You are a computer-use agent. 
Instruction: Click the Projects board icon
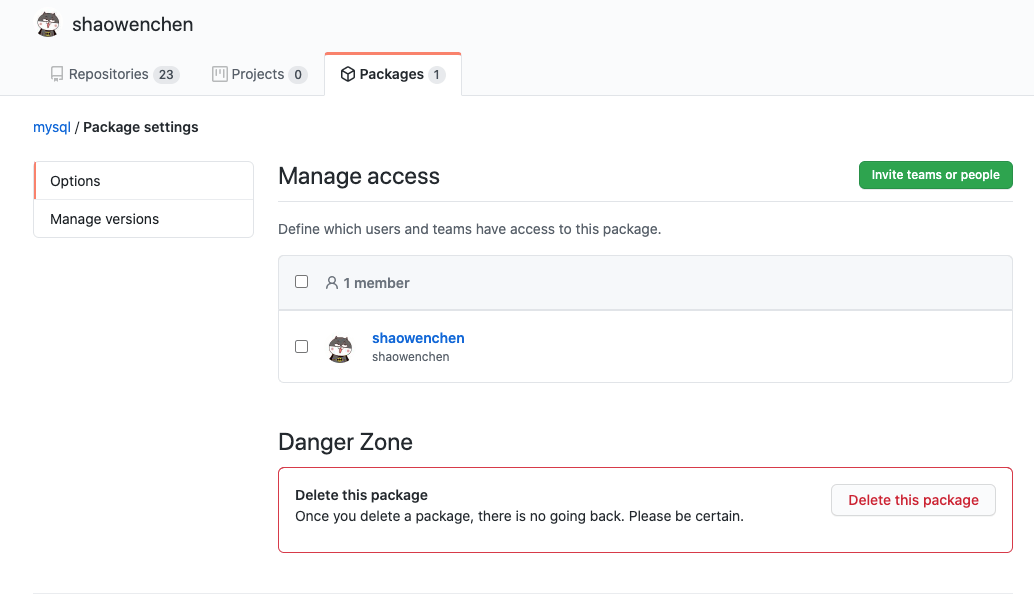tap(220, 75)
